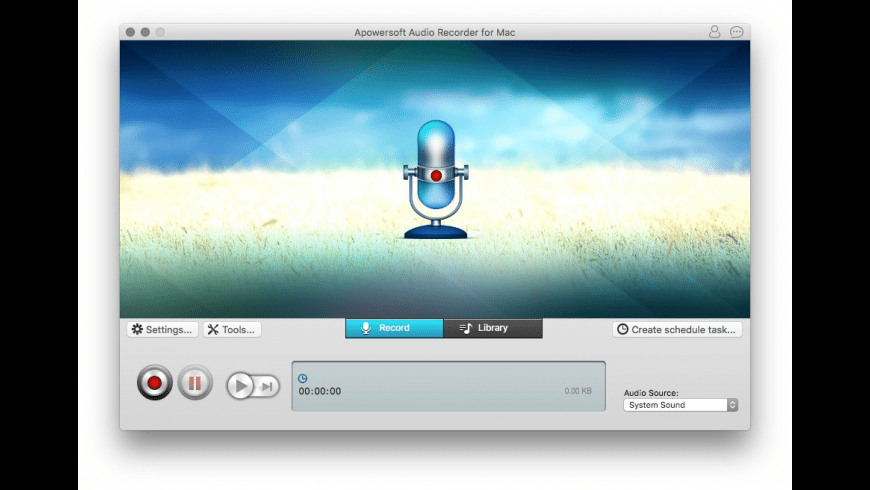This screenshot has height=490, width=870.
Task: Switch to the Library tab
Action: 493,328
